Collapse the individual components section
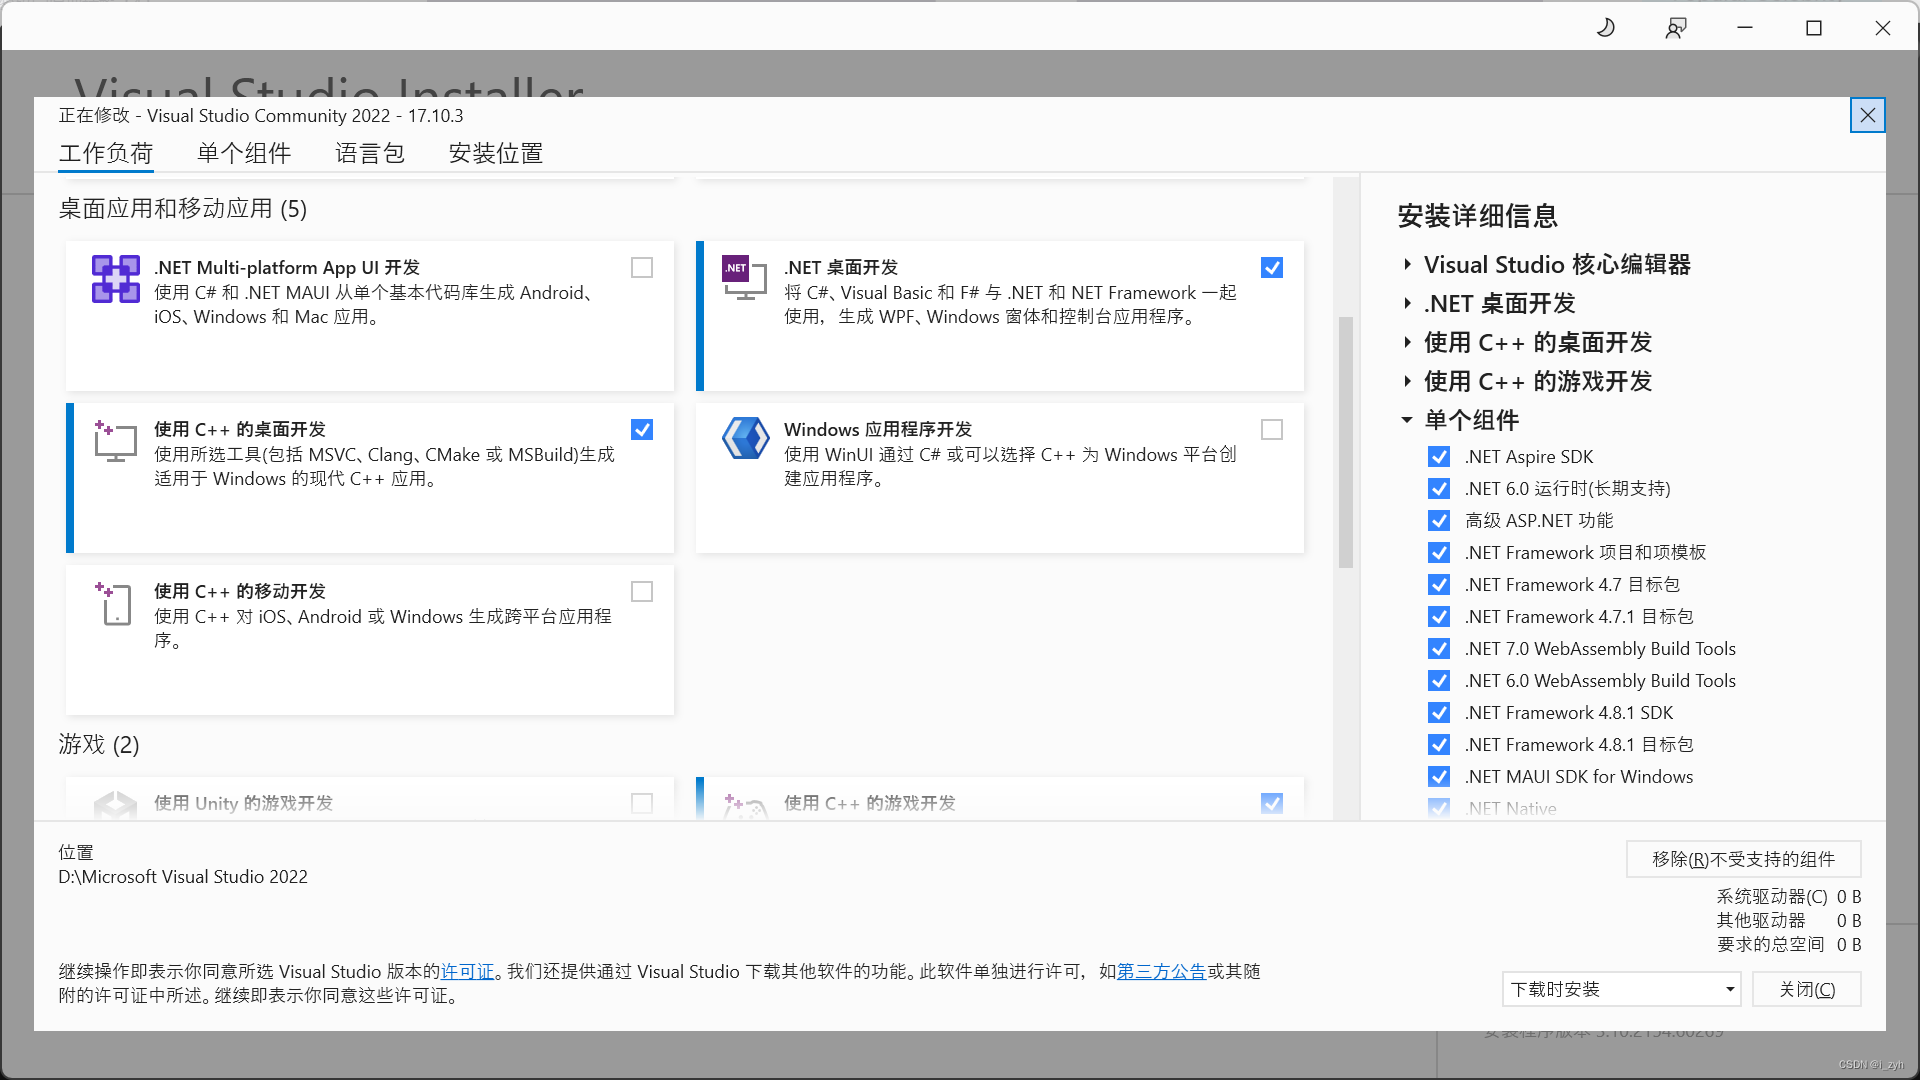 pyautogui.click(x=1407, y=420)
